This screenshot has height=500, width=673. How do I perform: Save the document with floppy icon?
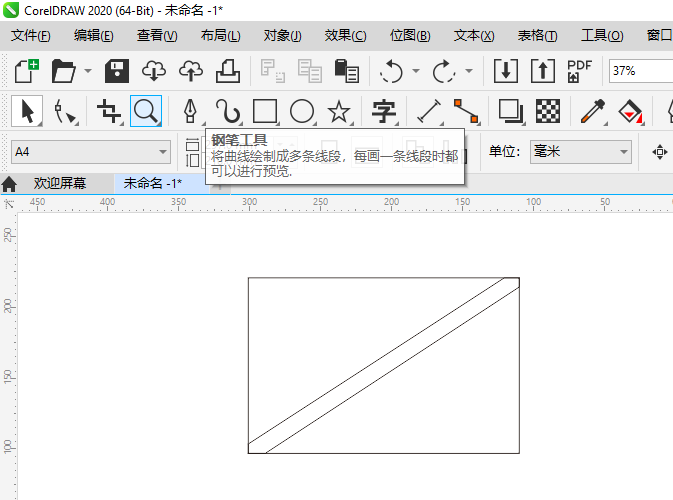pyautogui.click(x=117, y=71)
